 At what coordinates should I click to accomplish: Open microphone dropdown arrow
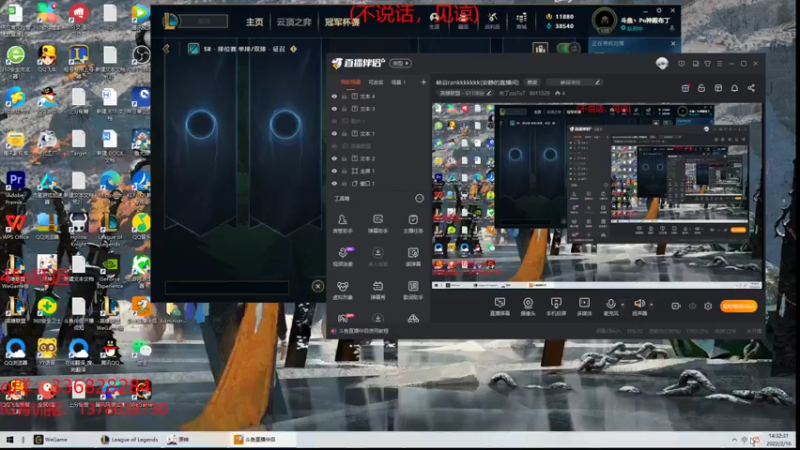click(622, 305)
